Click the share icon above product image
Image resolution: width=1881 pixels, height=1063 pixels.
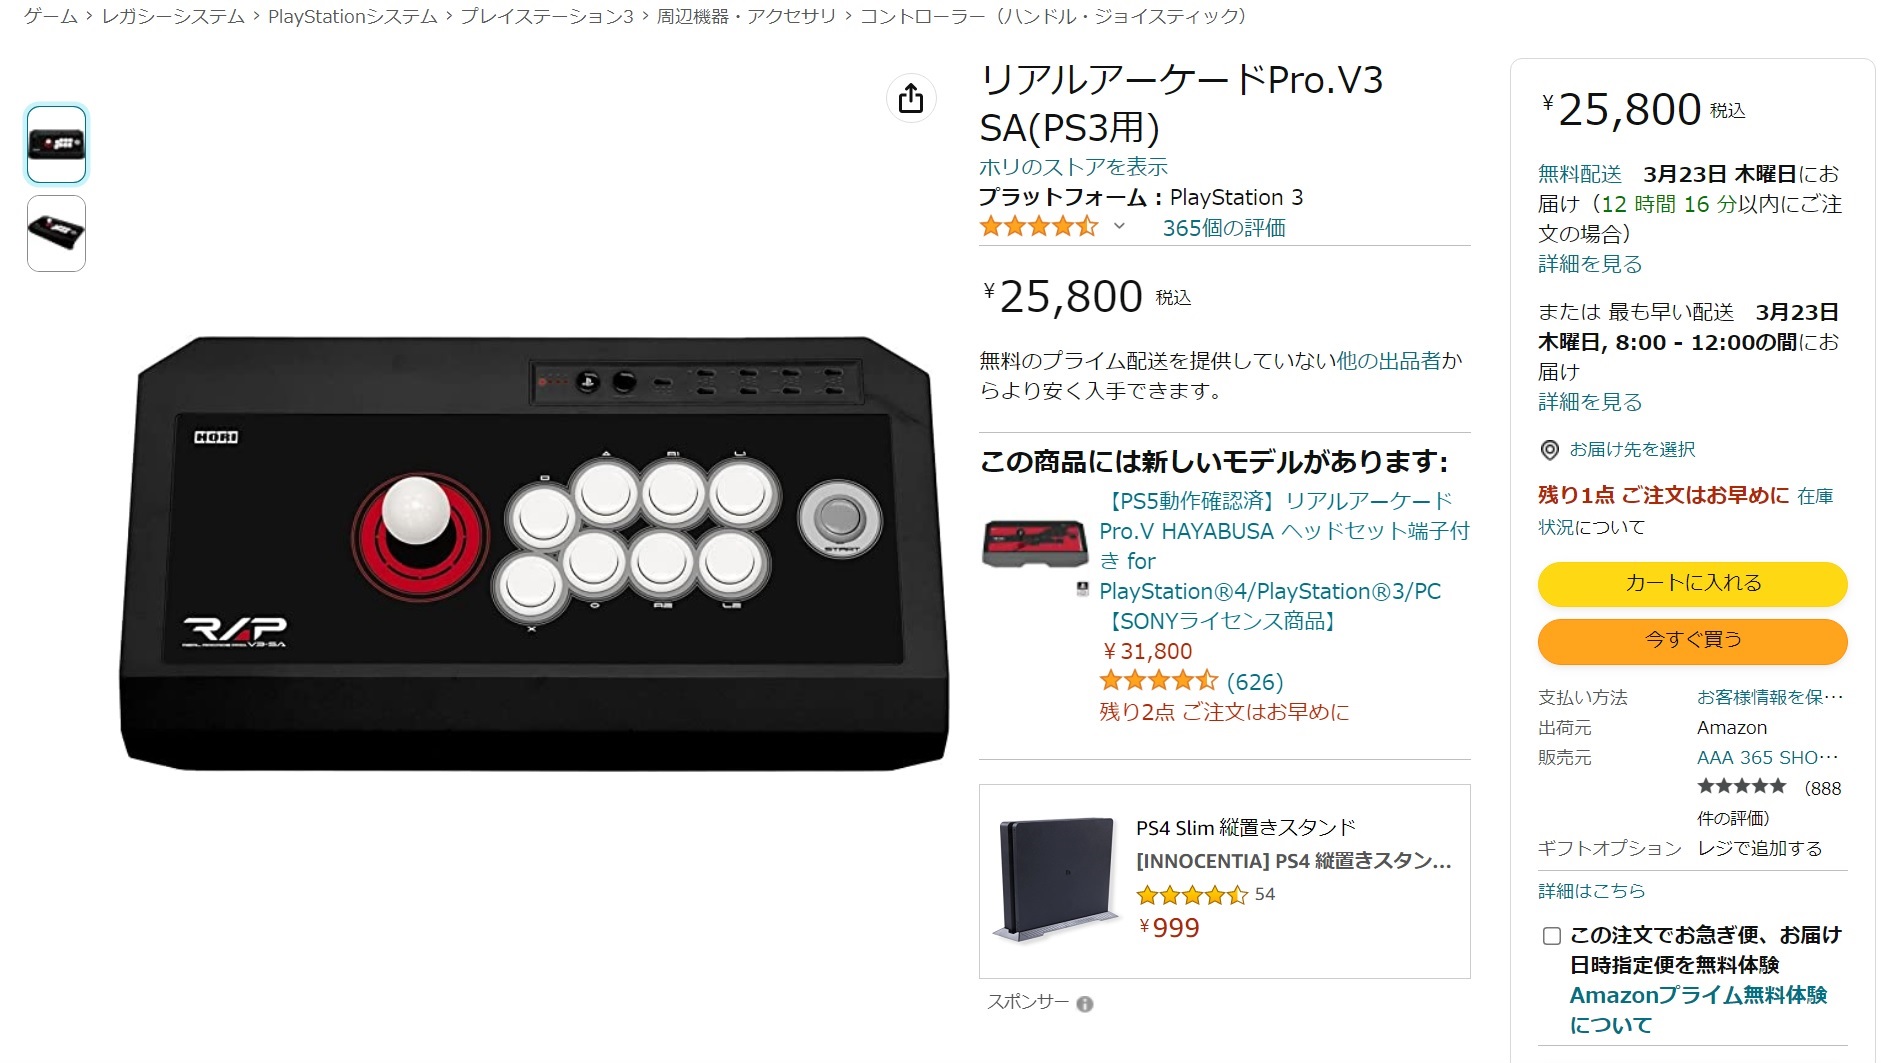(911, 98)
